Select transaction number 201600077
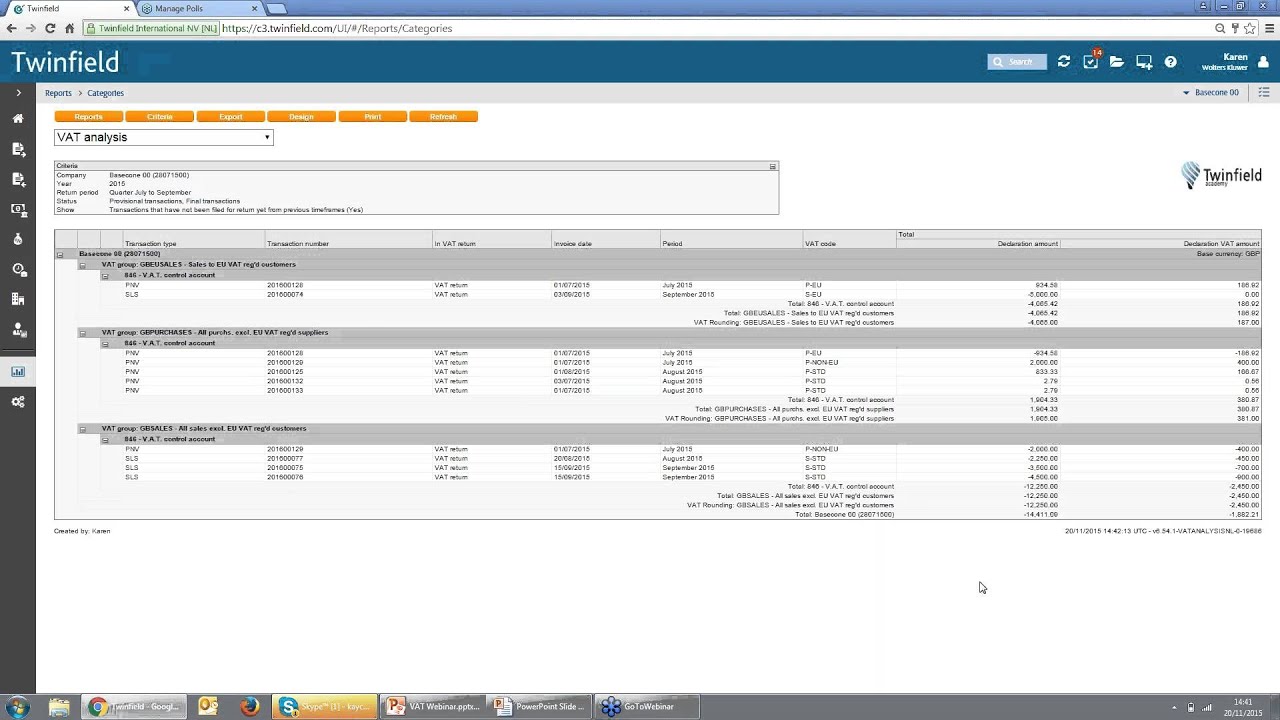The image size is (1280, 720). 285,459
